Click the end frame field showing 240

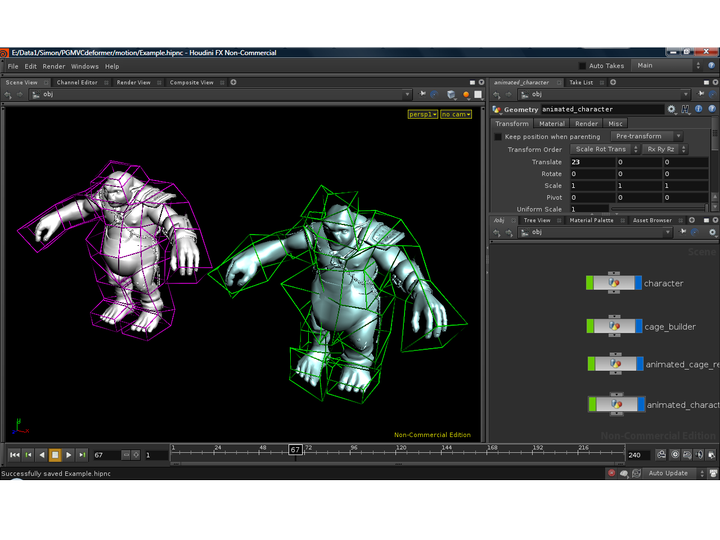(x=638, y=455)
